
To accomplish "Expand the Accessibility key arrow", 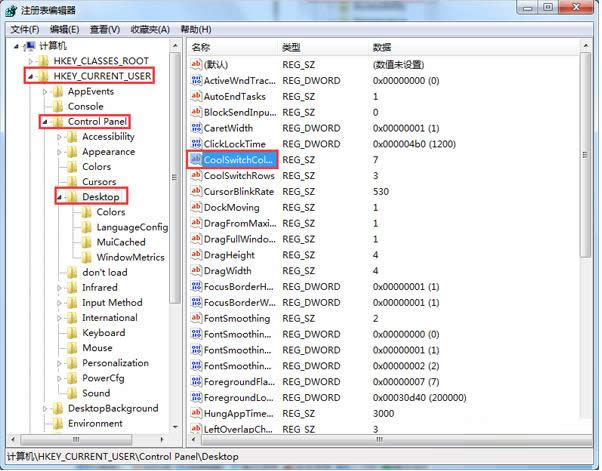I will pos(59,137).
